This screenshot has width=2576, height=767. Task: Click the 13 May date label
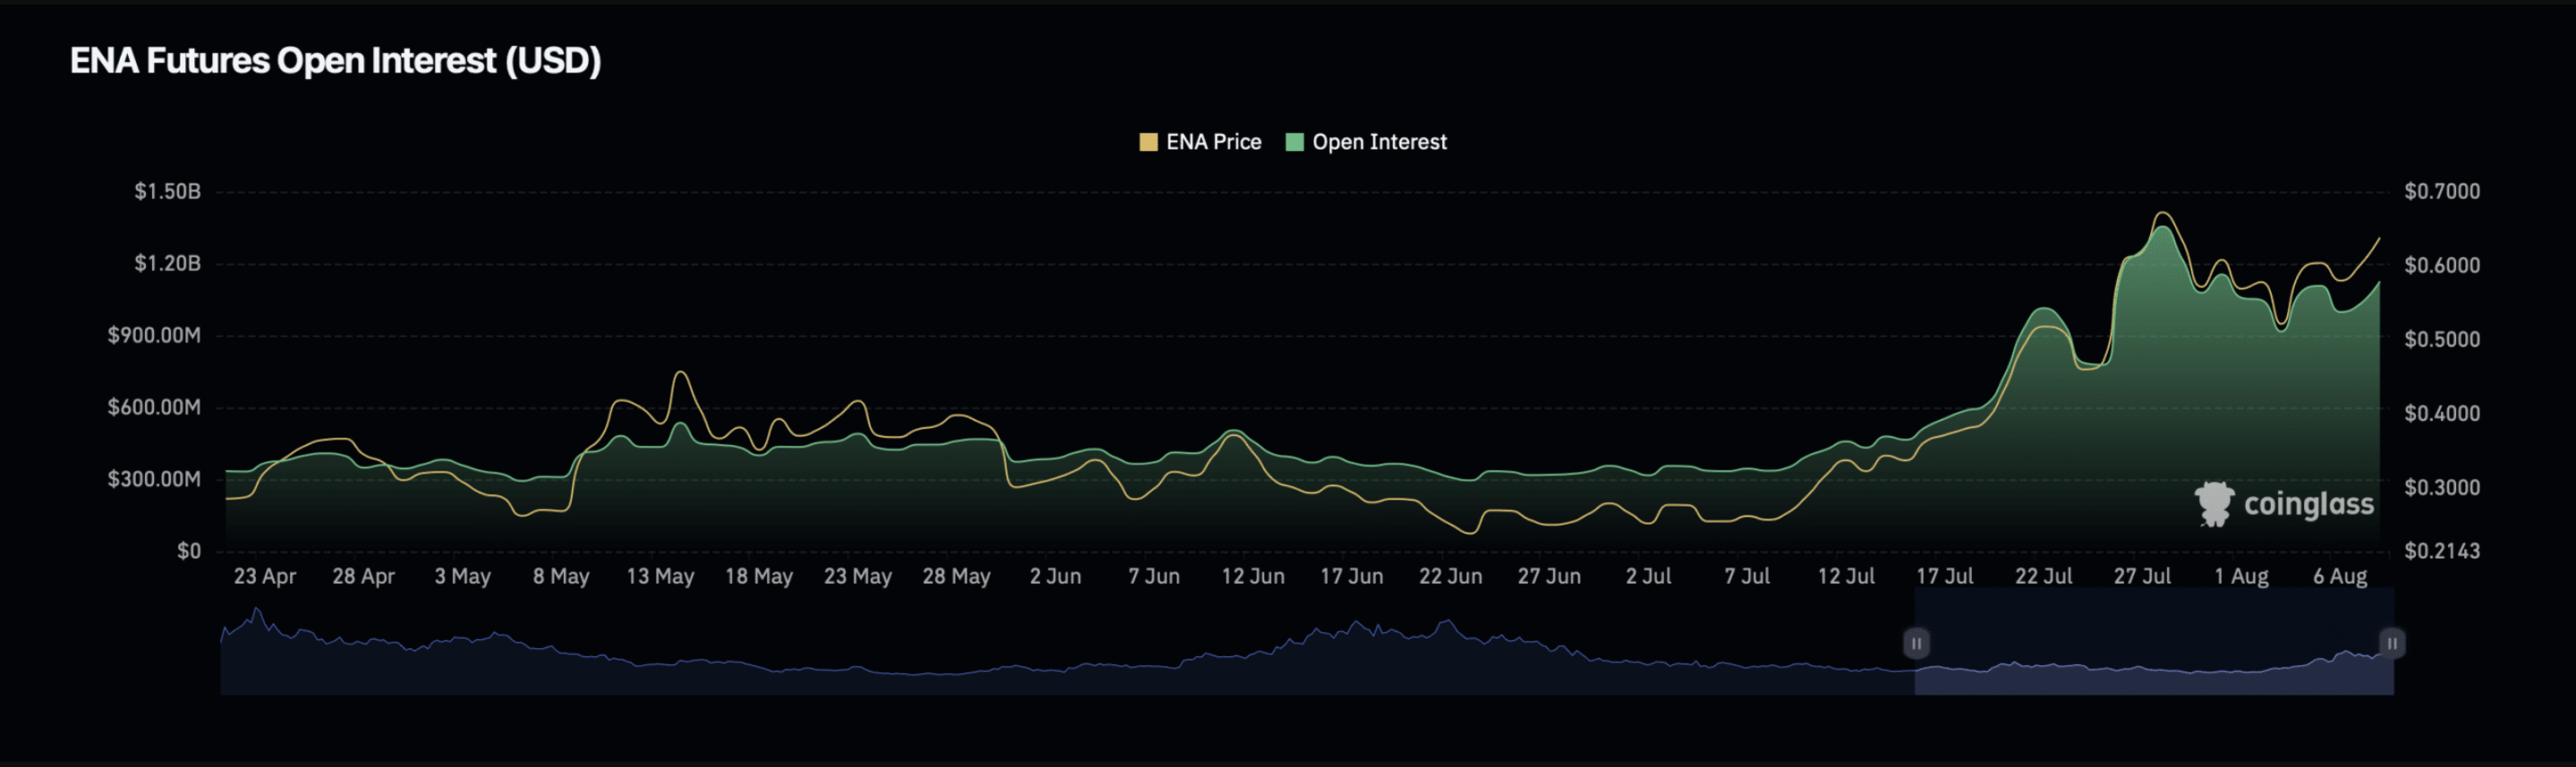click(660, 576)
